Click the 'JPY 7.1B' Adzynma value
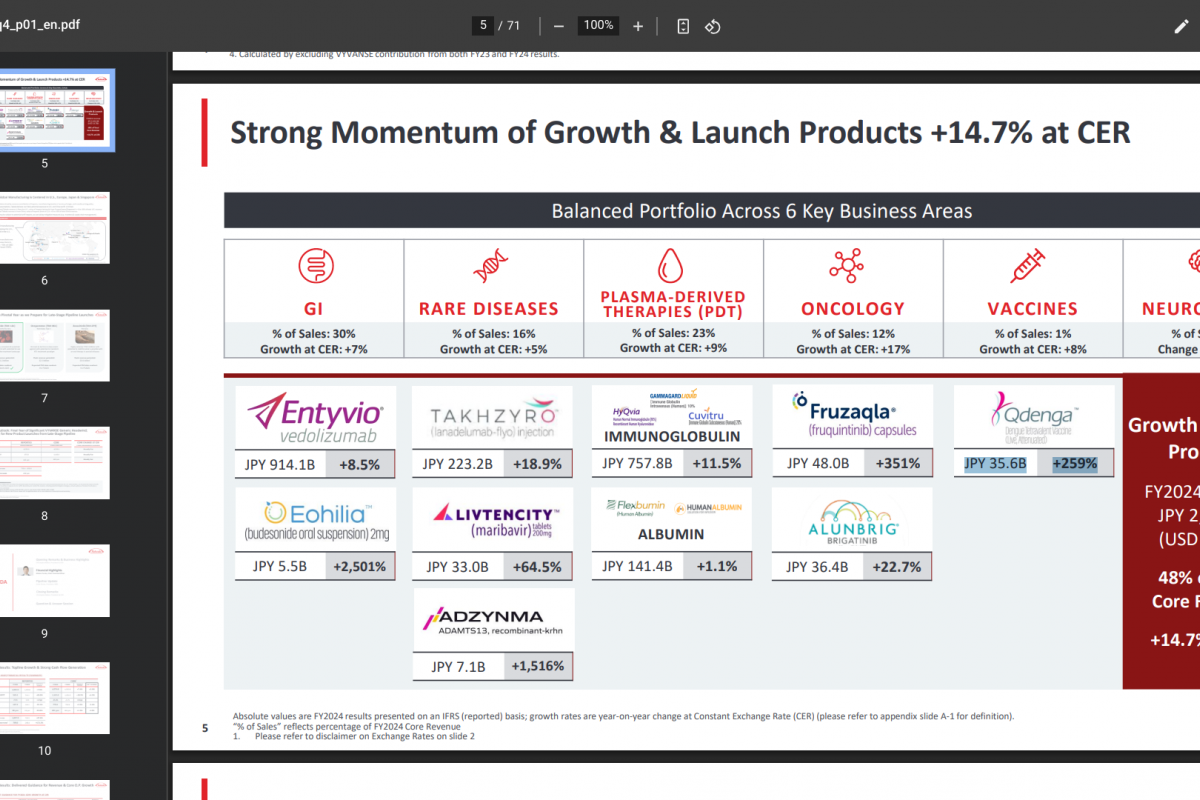Viewport: 1200px width, 800px height. [x=458, y=667]
